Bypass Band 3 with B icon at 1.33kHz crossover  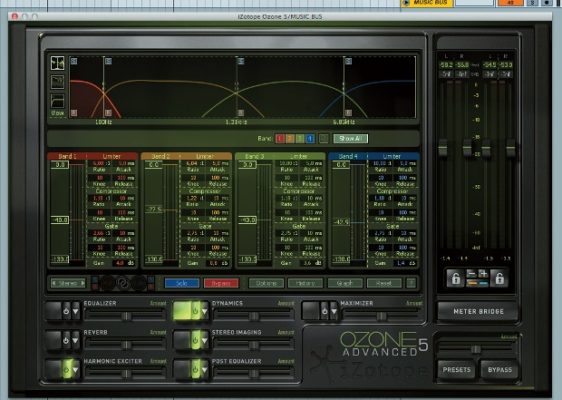(x=241, y=113)
